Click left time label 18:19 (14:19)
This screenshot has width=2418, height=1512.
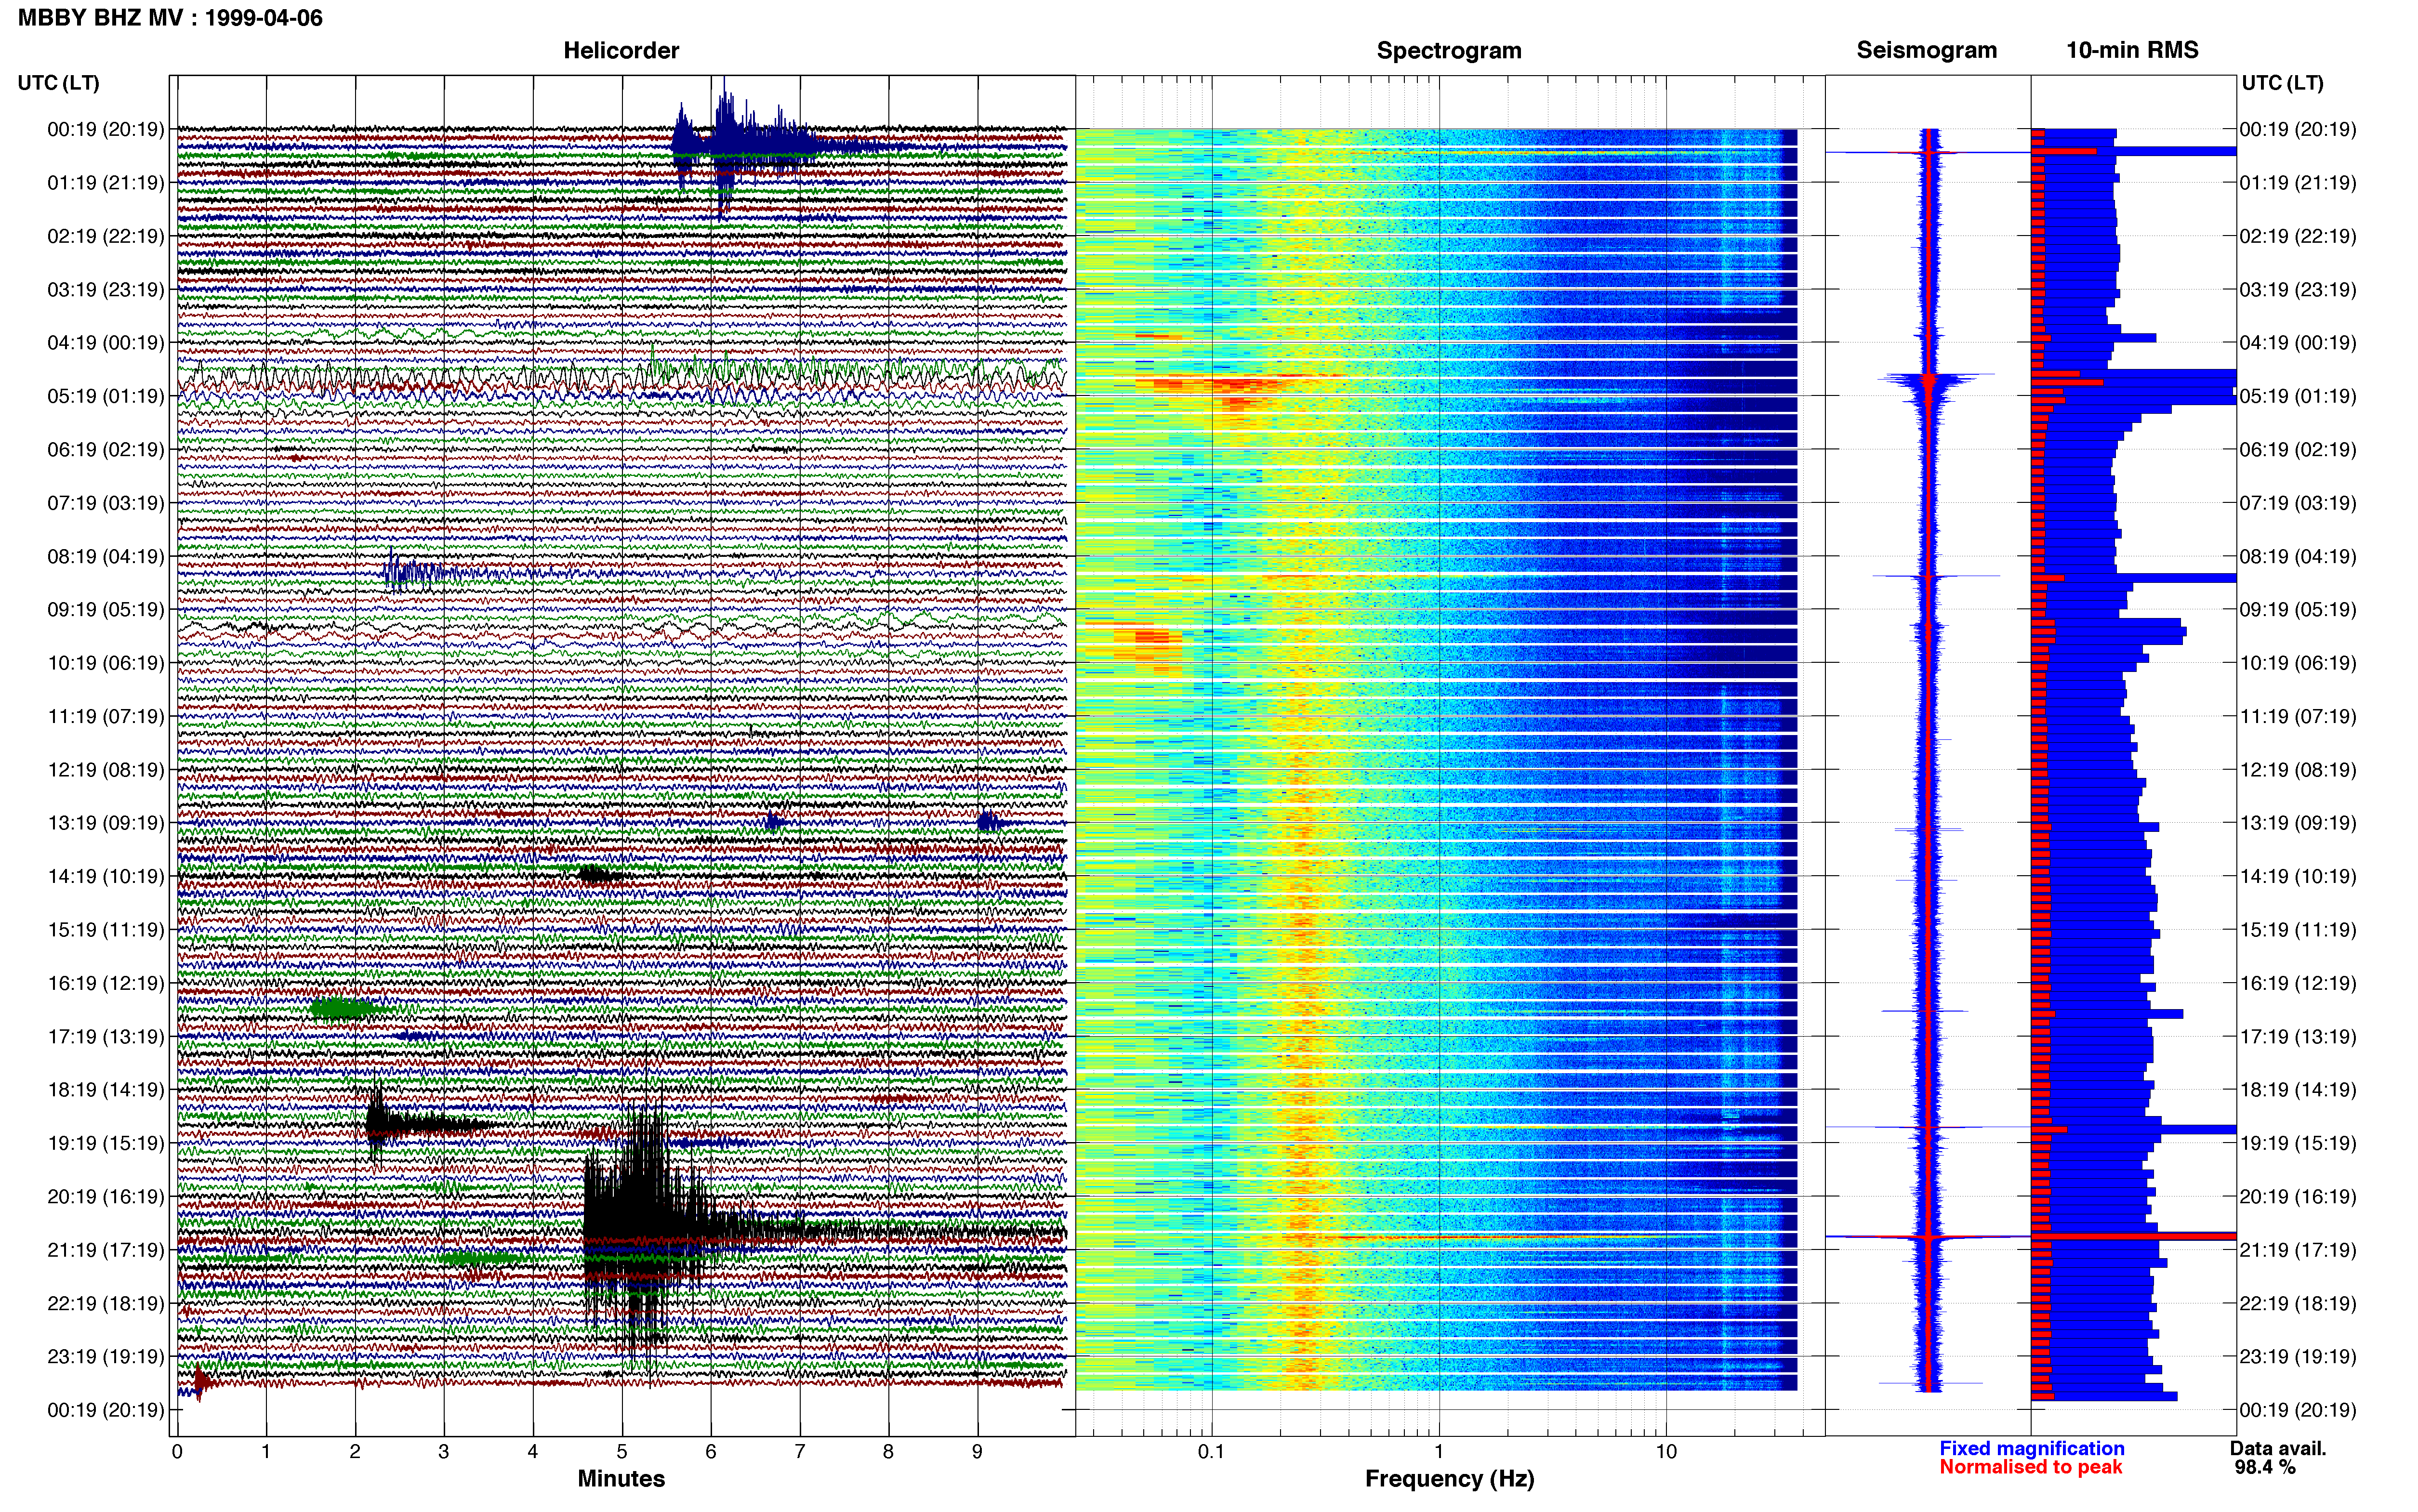point(106,1090)
